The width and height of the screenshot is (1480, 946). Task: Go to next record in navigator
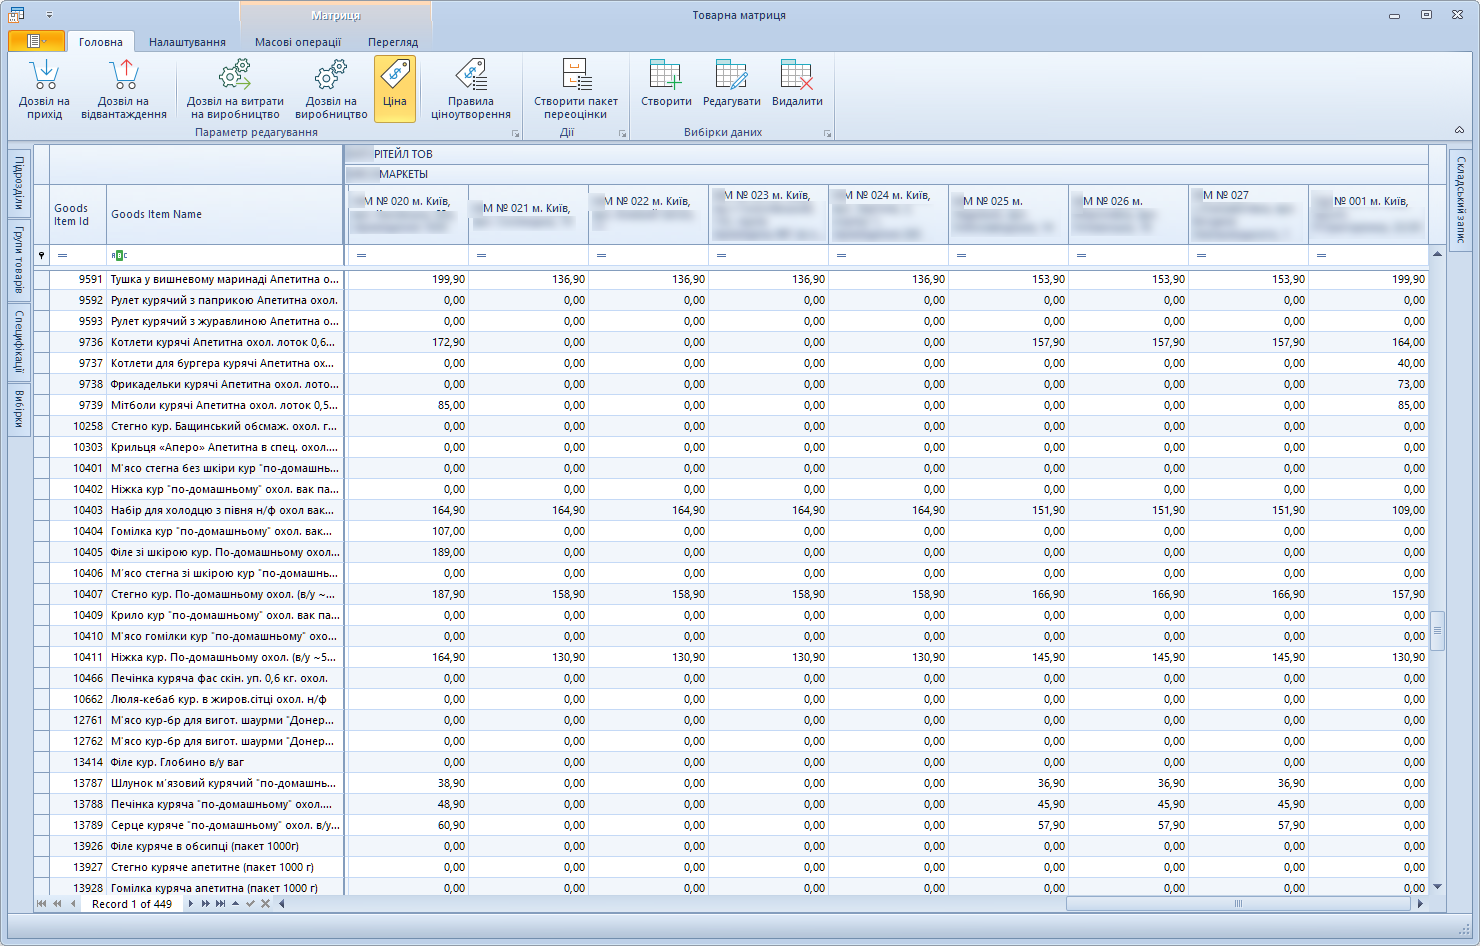tap(191, 904)
